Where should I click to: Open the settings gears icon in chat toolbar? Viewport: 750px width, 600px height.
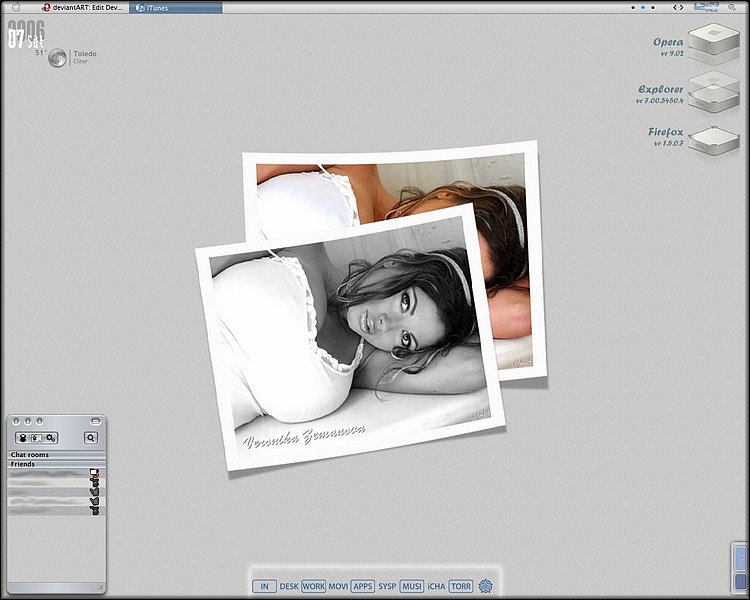50,438
